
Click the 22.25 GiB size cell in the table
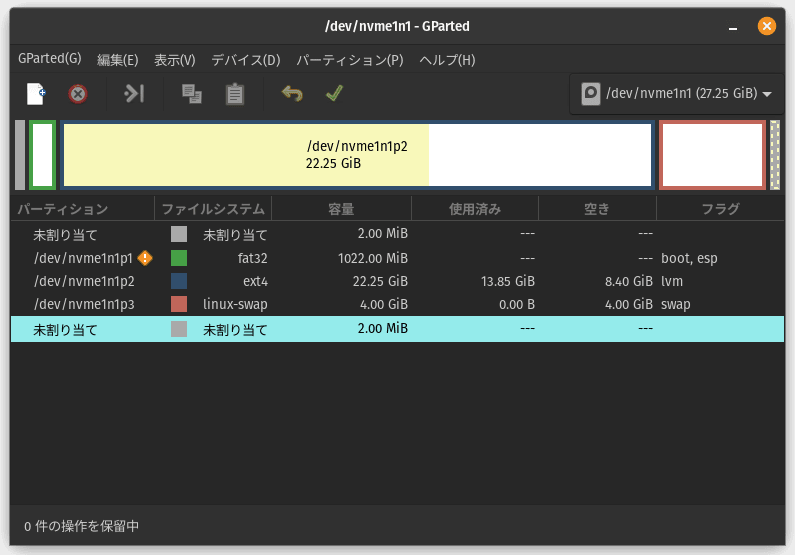[380, 281]
